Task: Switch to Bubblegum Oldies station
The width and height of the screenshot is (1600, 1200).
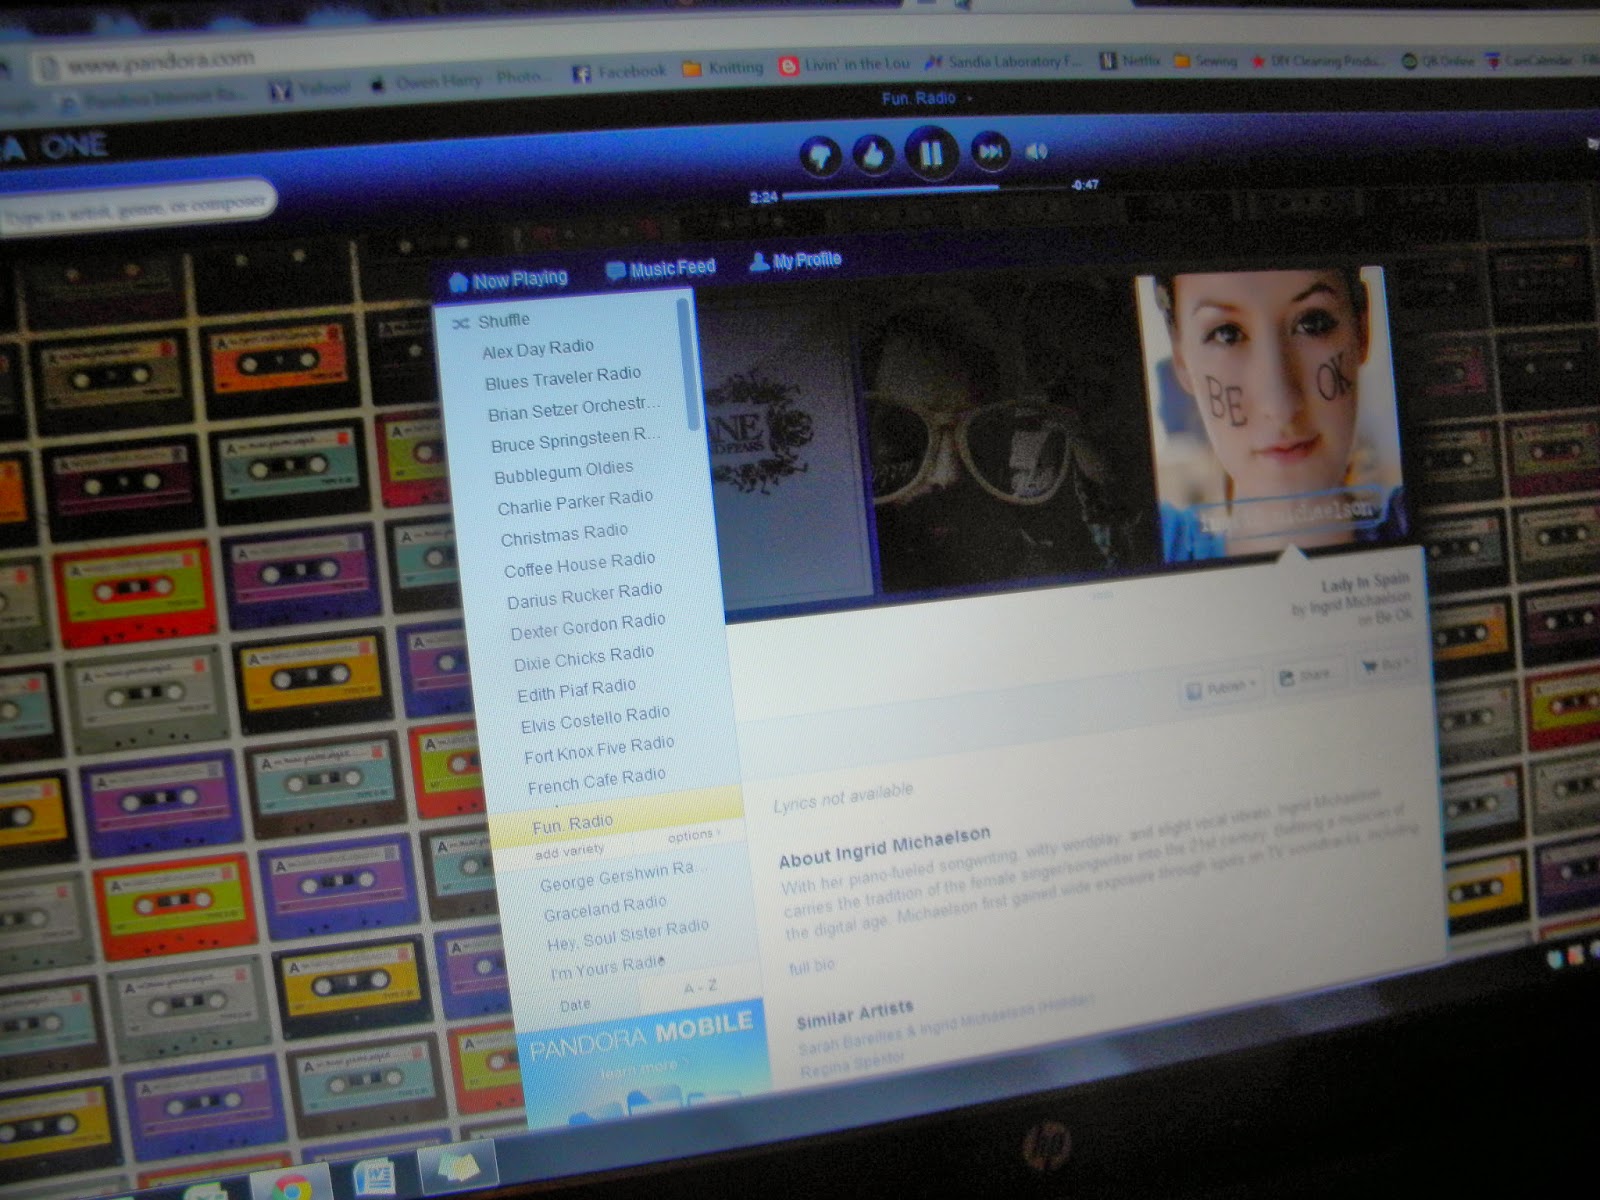Action: [563, 471]
